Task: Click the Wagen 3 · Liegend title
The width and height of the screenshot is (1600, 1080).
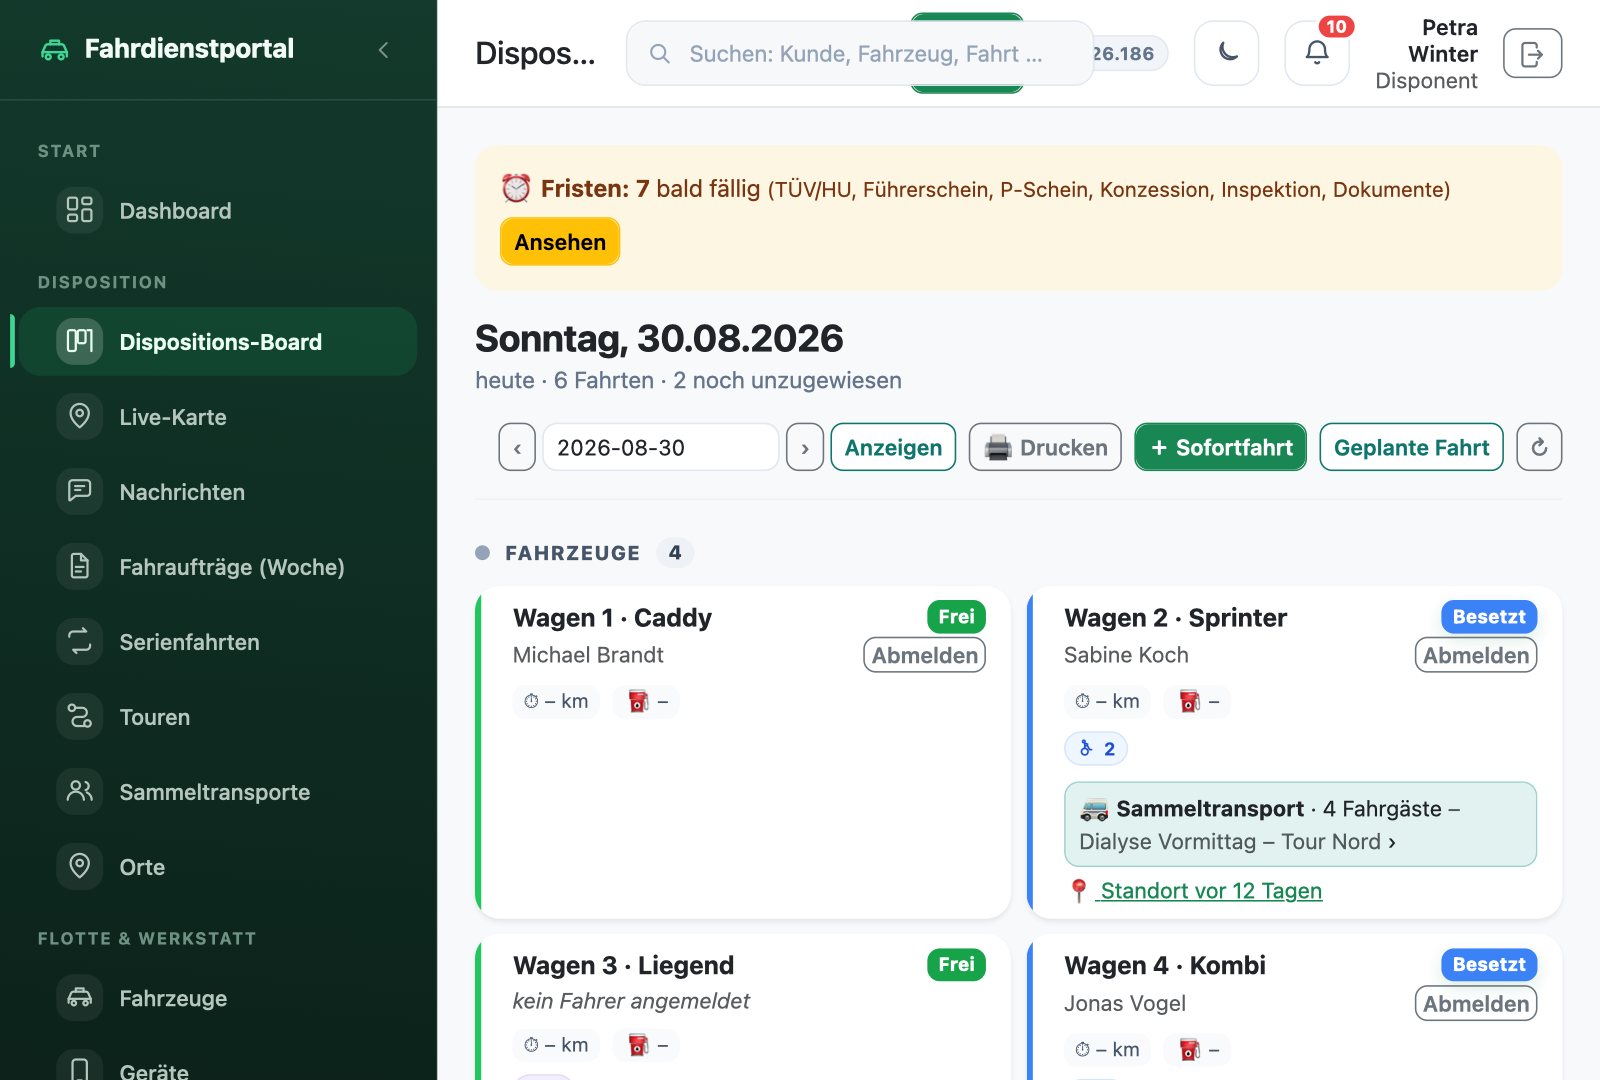Action: pyautogui.click(x=623, y=965)
